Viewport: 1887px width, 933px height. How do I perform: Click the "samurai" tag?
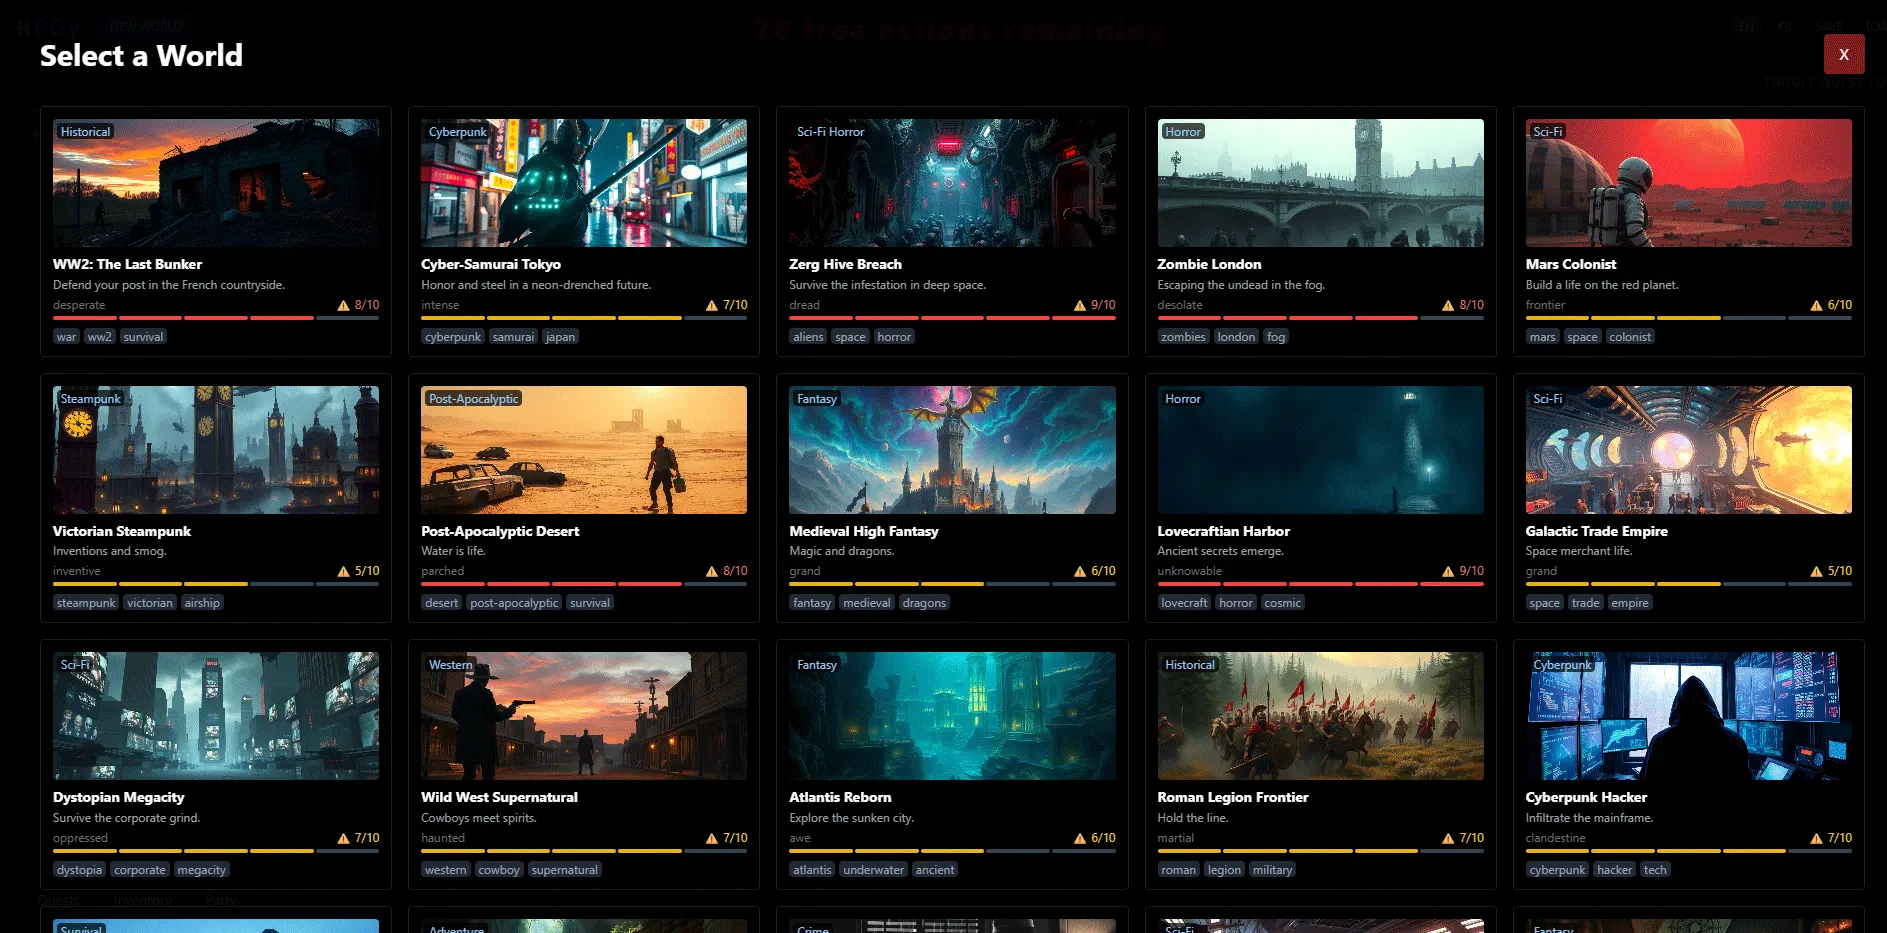(513, 337)
